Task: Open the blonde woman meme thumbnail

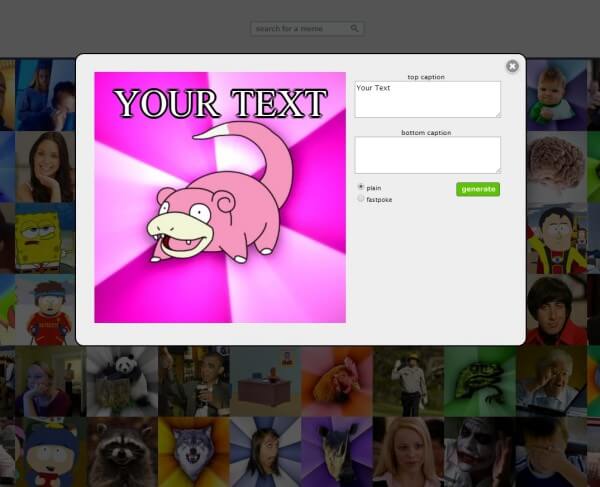Action: click(x=408, y=452)
